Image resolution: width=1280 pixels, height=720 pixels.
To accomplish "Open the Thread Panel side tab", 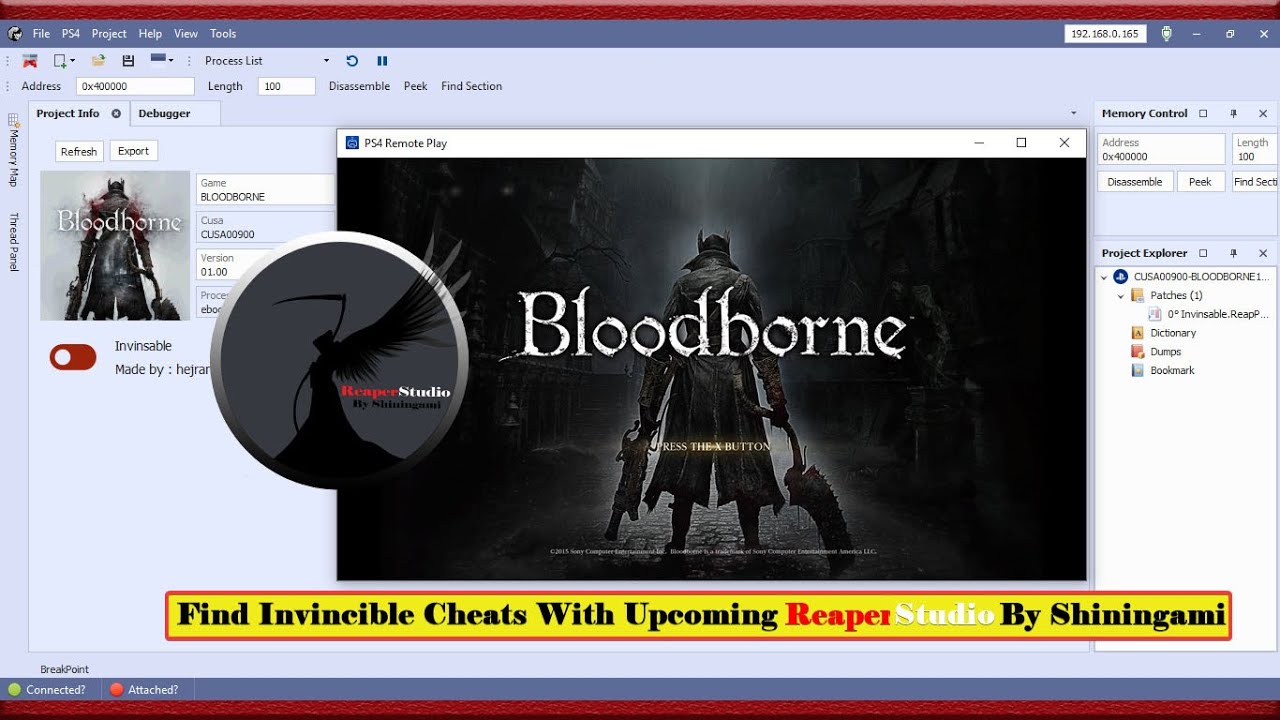I will [14, 242].
